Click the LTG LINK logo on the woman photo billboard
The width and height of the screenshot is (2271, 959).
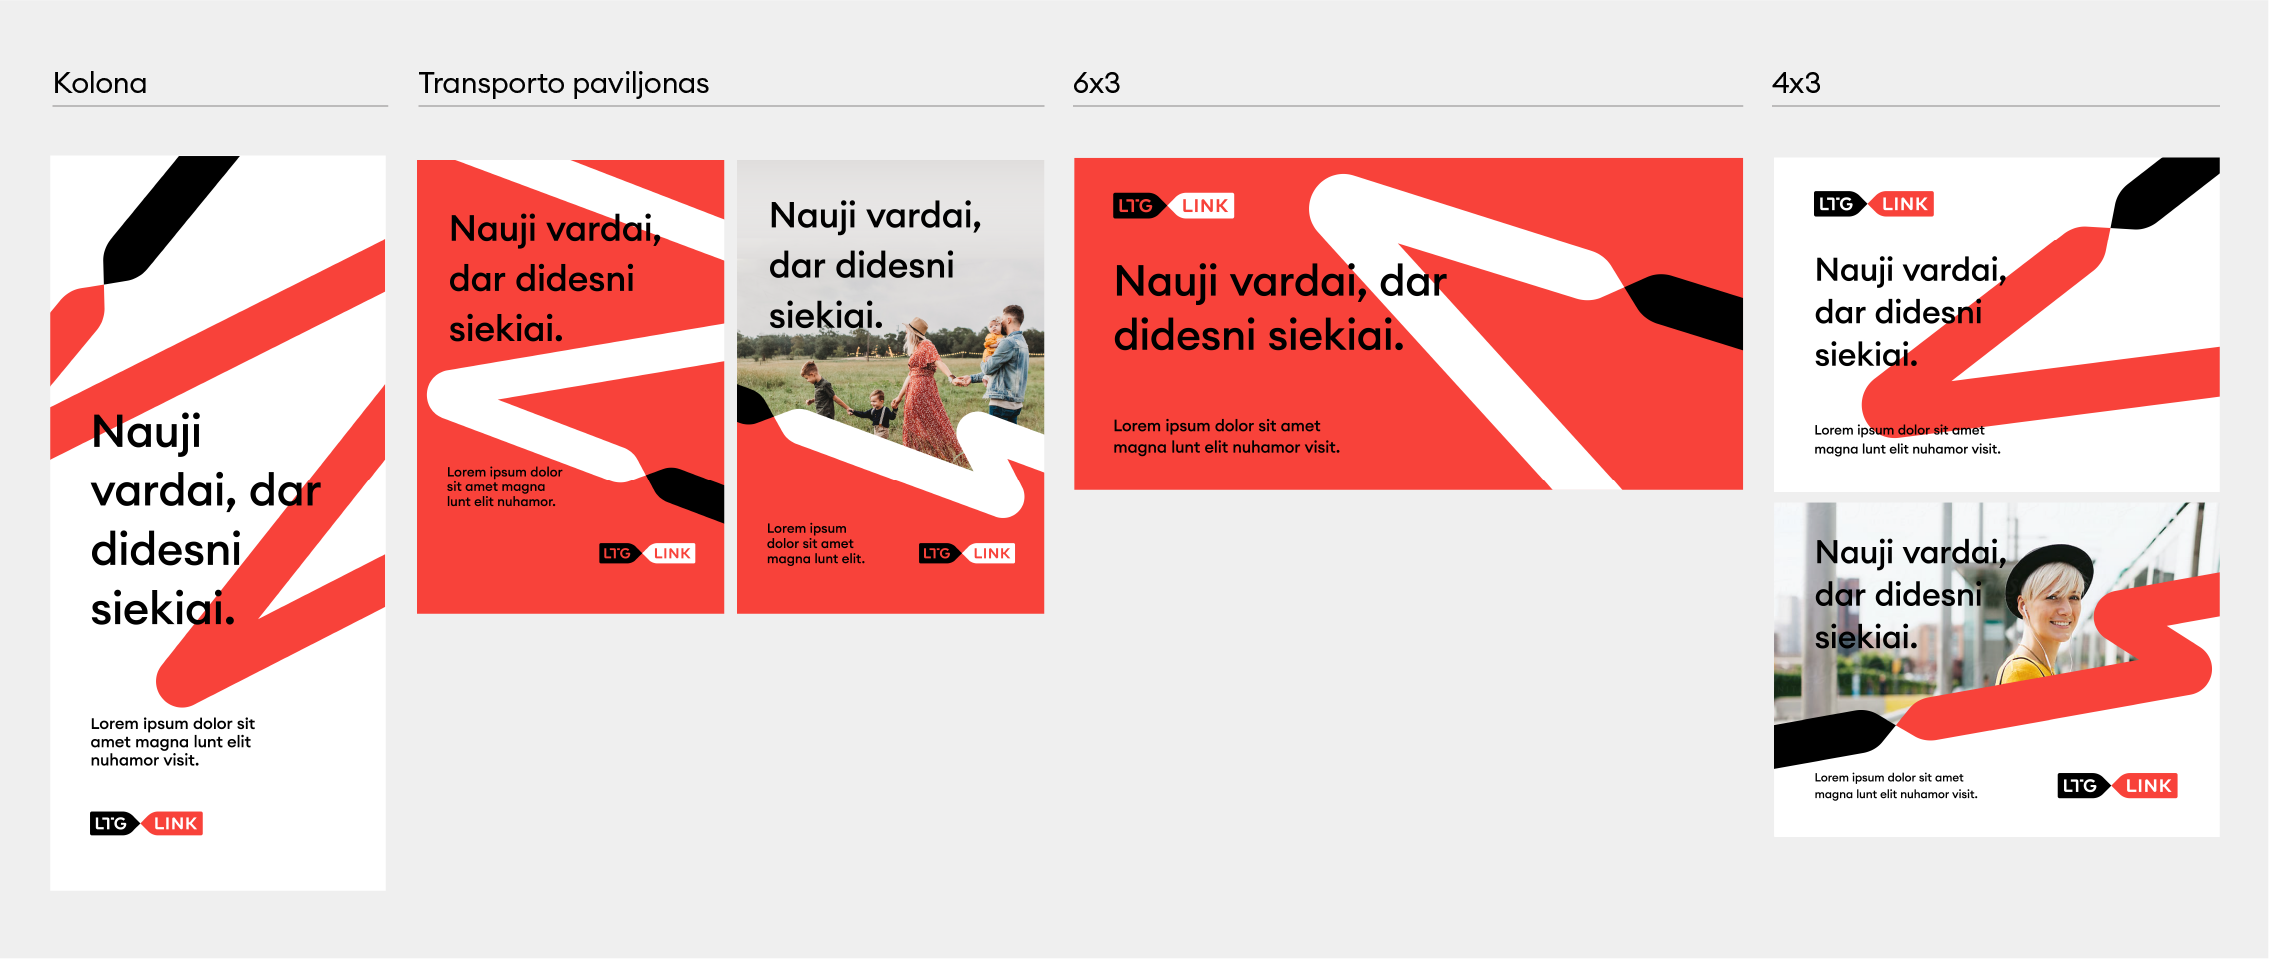click(2117, 785)
